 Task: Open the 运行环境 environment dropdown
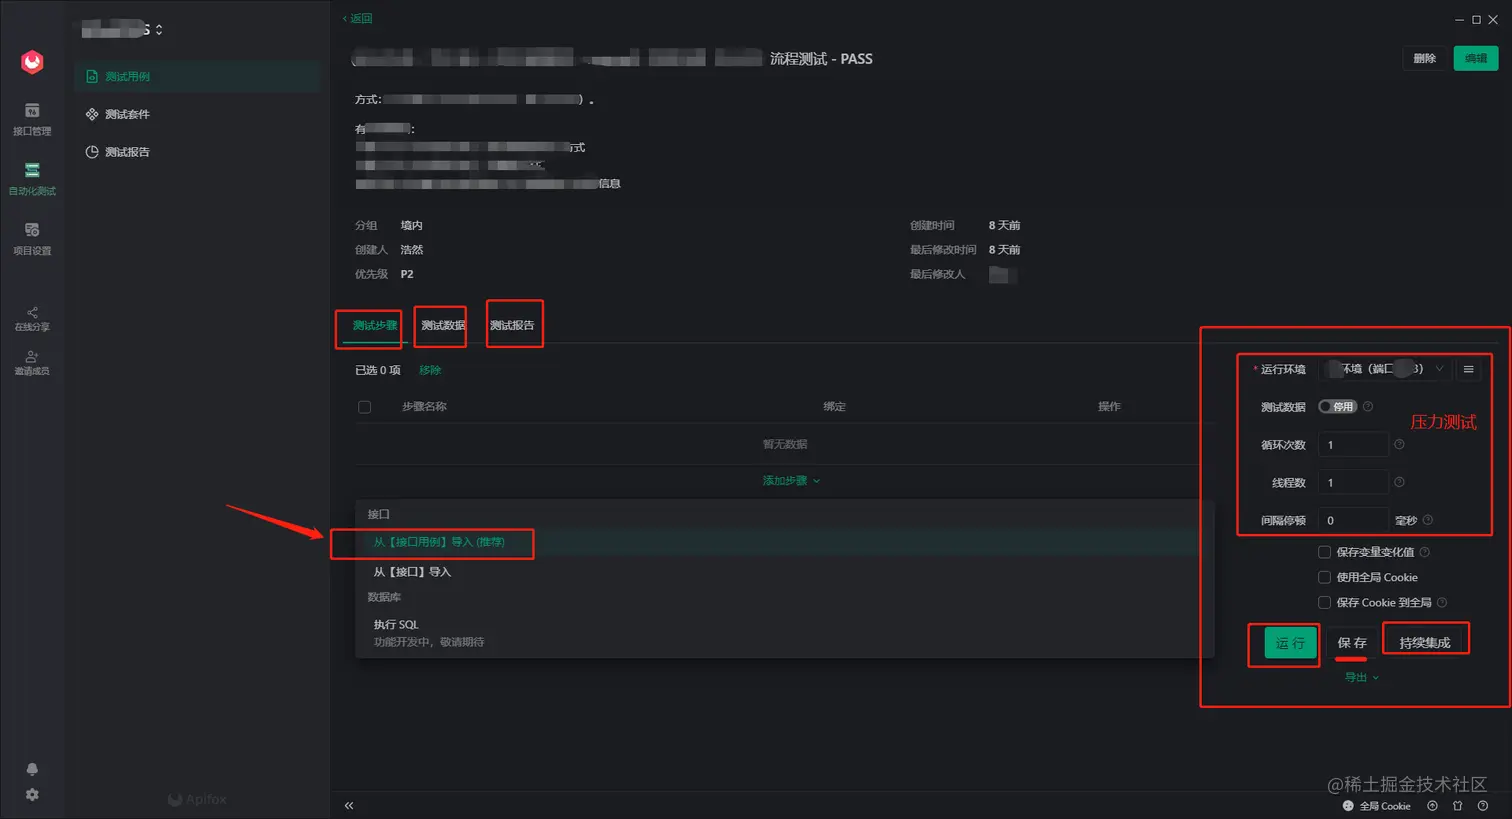tap(1384, 369)
